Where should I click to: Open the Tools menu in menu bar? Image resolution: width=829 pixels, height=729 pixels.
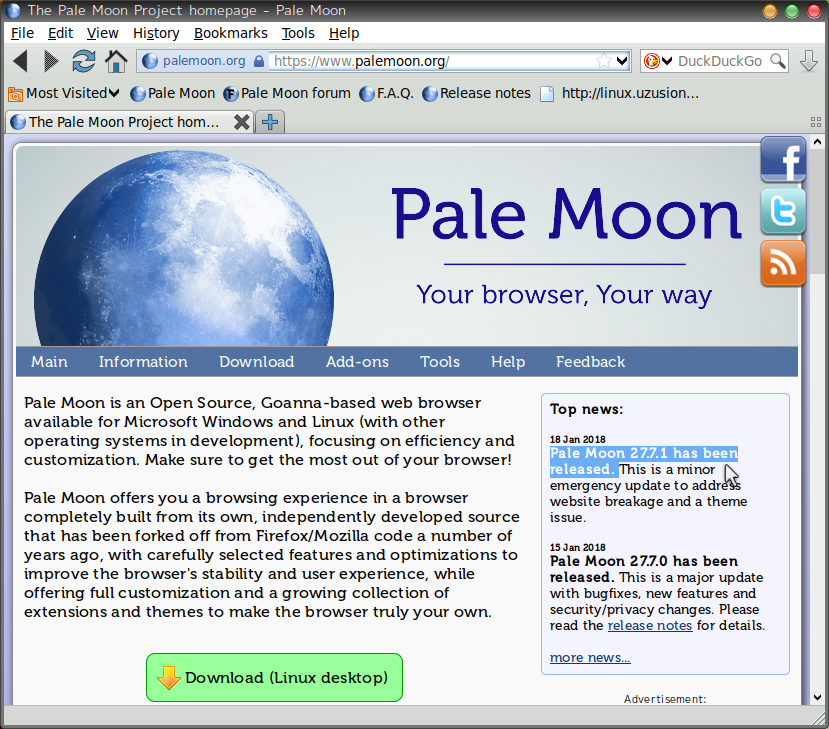point(298,33)
